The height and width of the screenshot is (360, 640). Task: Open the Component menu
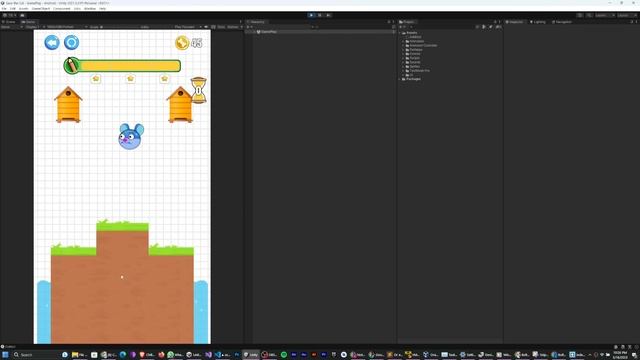62,8
